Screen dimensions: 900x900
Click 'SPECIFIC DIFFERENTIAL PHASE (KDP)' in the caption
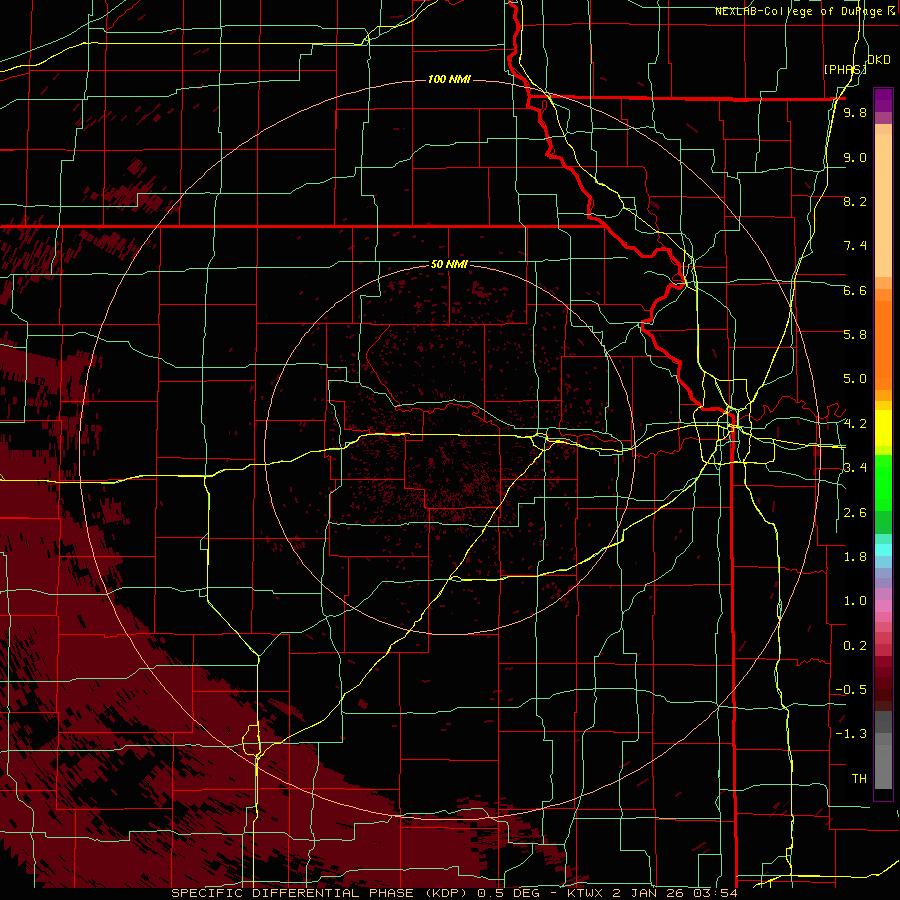(x=321, y=893)
